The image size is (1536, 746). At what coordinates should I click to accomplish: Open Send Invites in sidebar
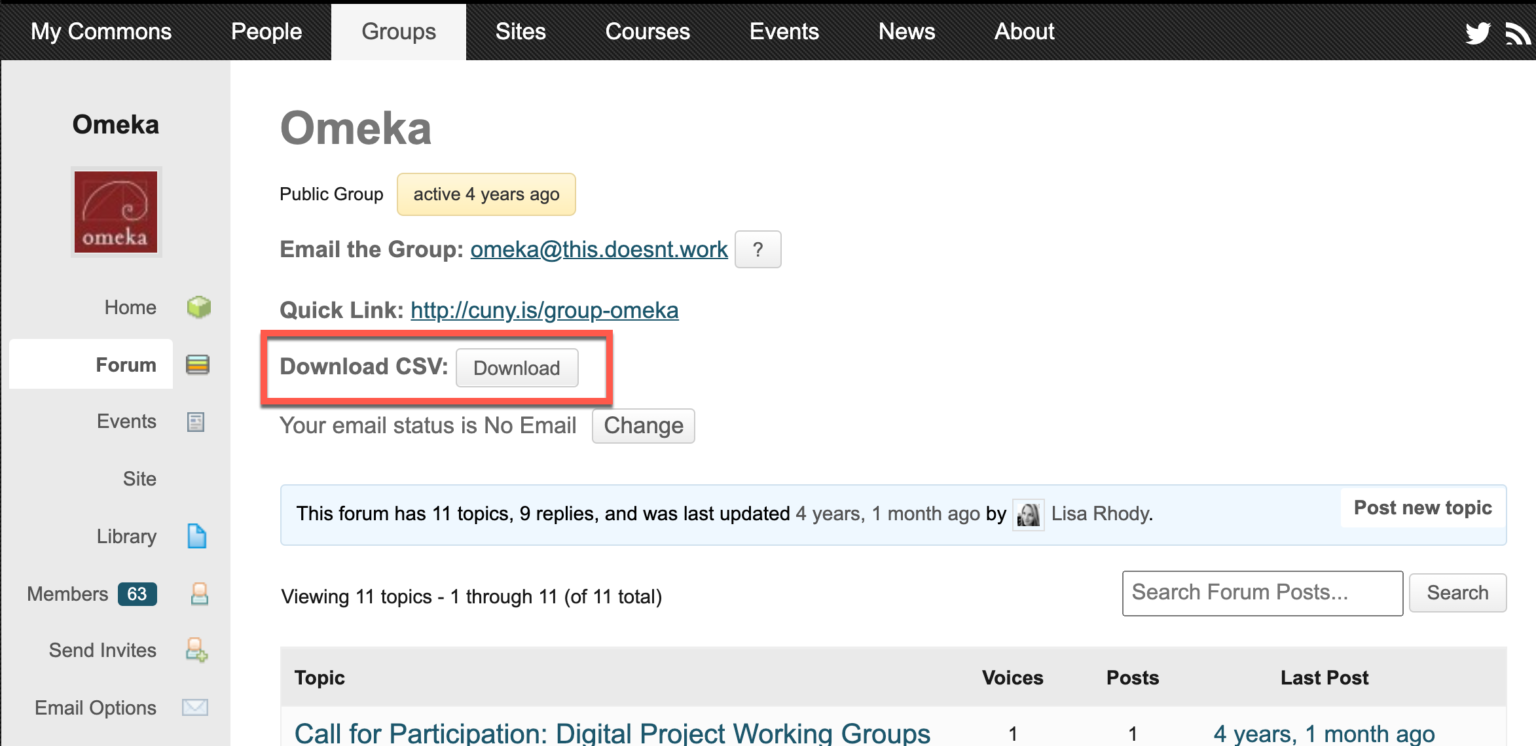[x=103, y=651]
